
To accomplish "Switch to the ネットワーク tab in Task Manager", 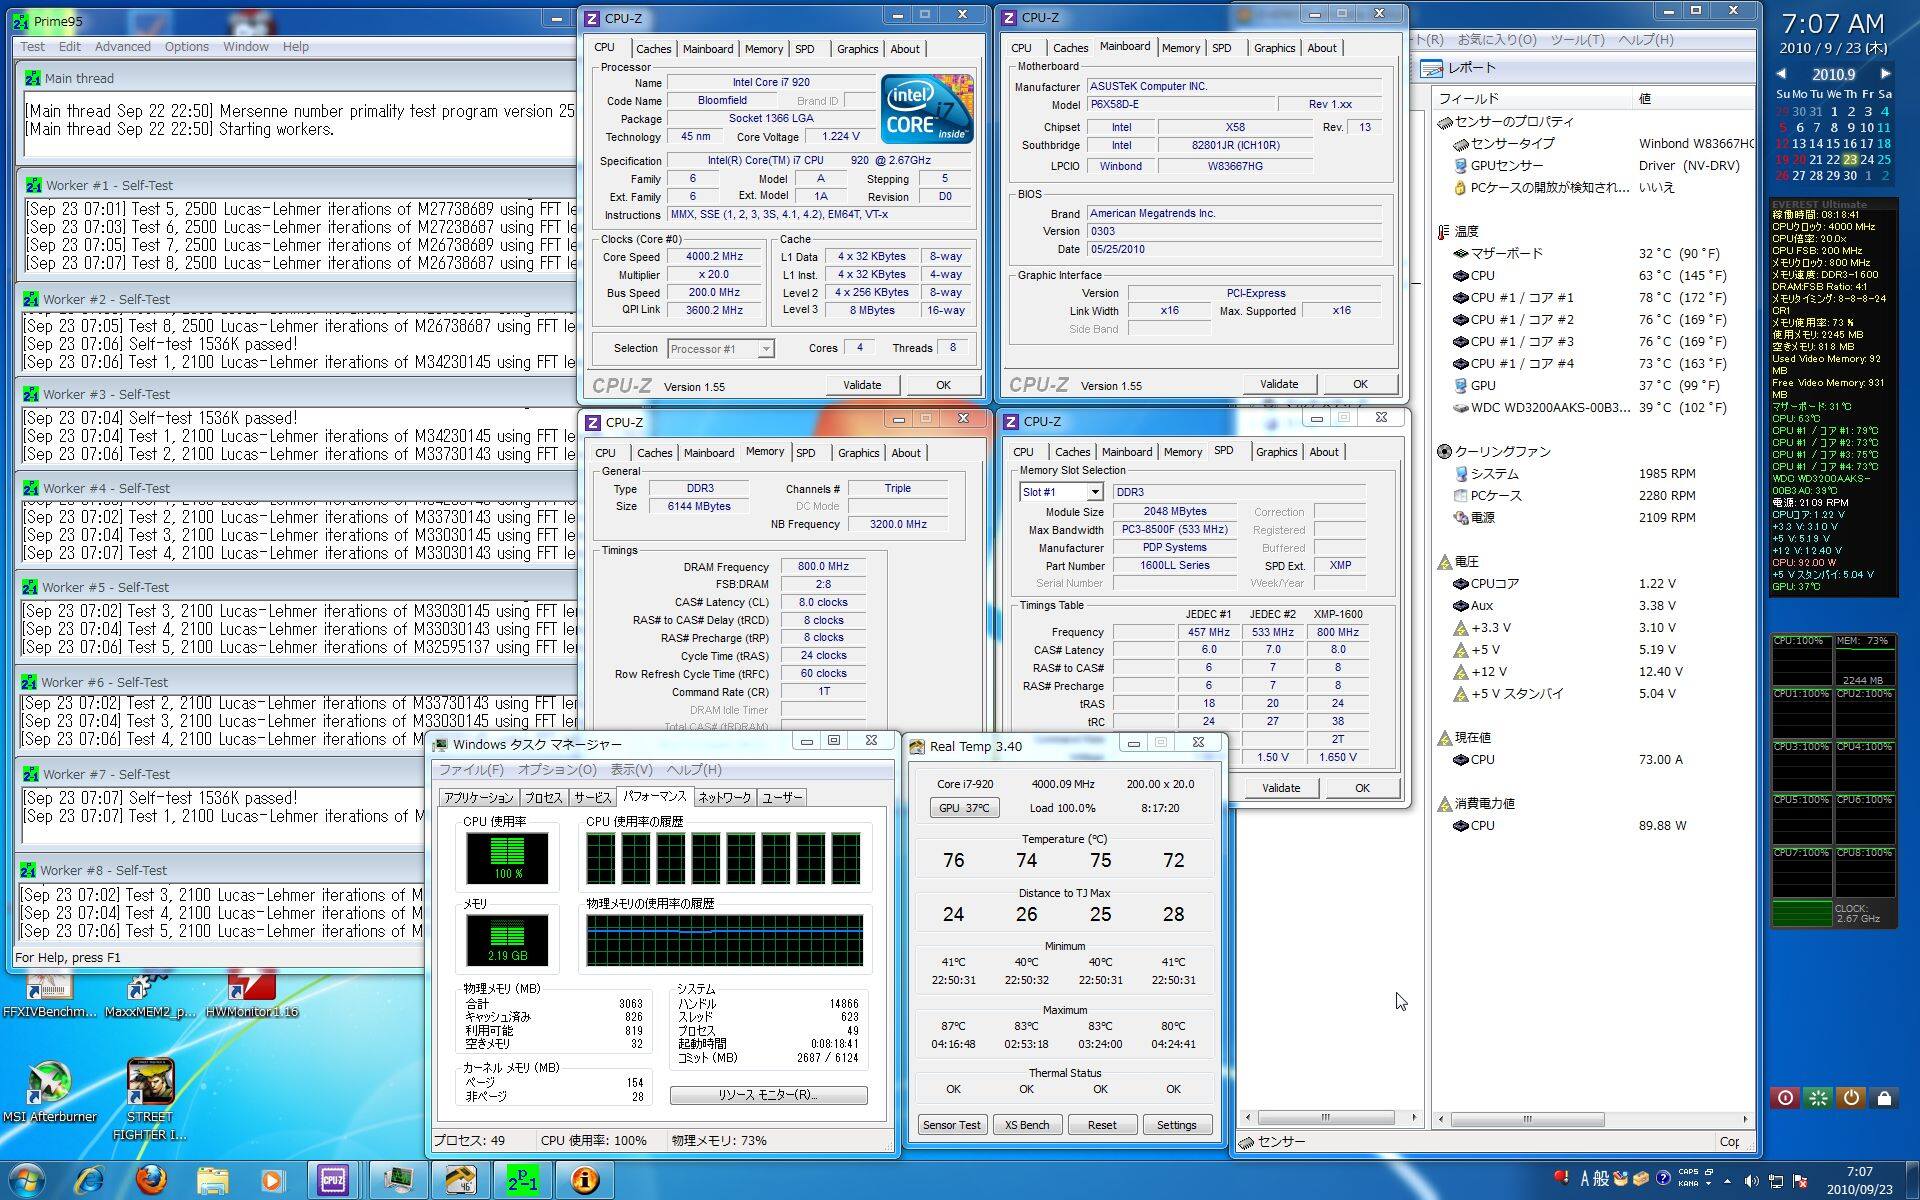I will [724, 797].
